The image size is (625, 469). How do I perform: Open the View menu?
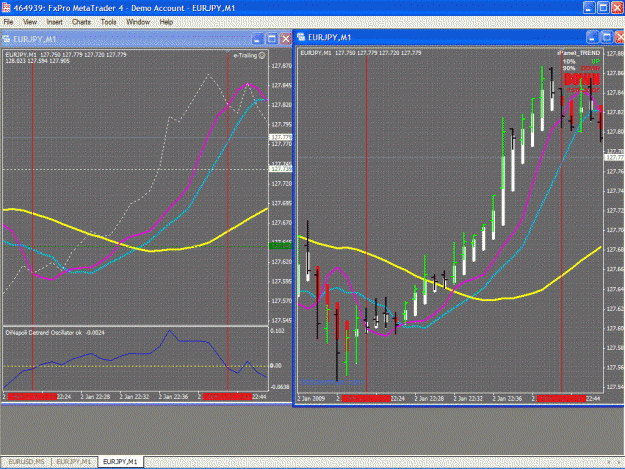point(30,22)
